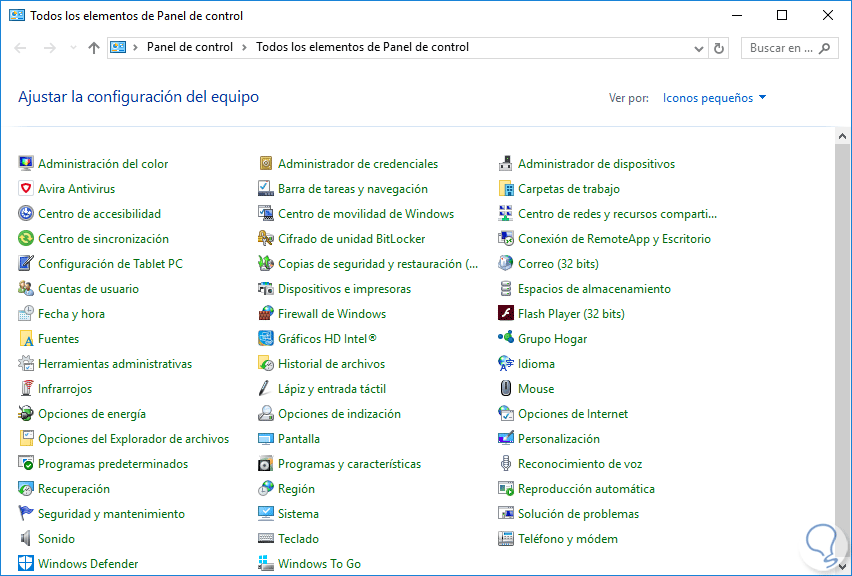852x576 pixels.
Task: Open 'Centro de redes y recursos compartidos' link
Action: [x=617, y=214]
